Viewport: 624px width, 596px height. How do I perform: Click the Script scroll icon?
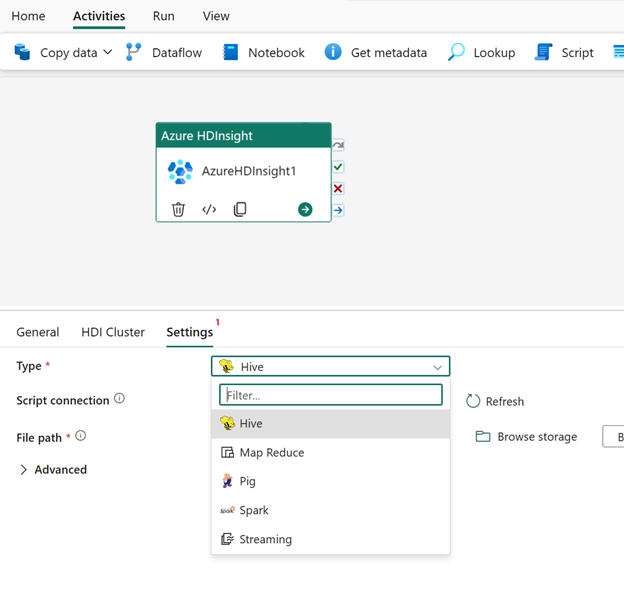543,52
